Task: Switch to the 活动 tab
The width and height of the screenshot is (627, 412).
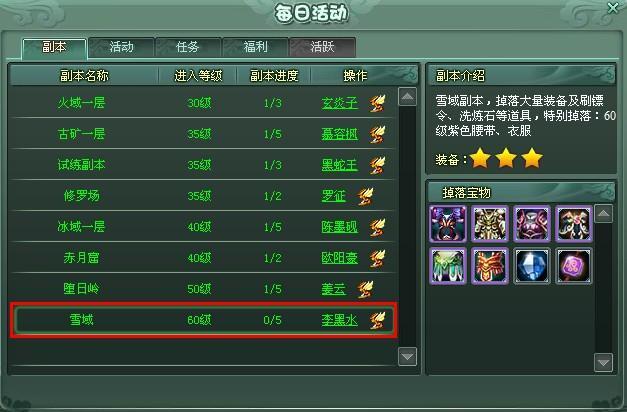Action: click(121, 48)
